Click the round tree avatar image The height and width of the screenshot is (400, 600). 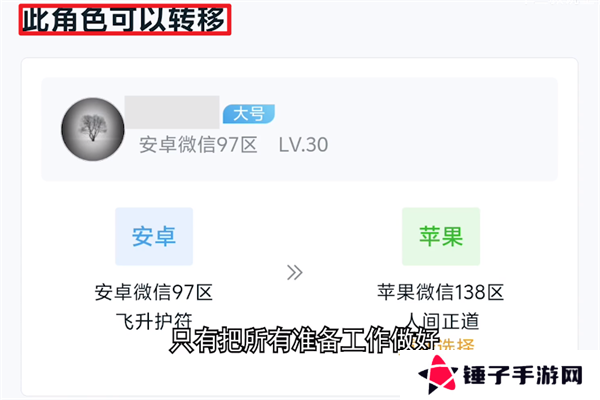tap(93, 129)
